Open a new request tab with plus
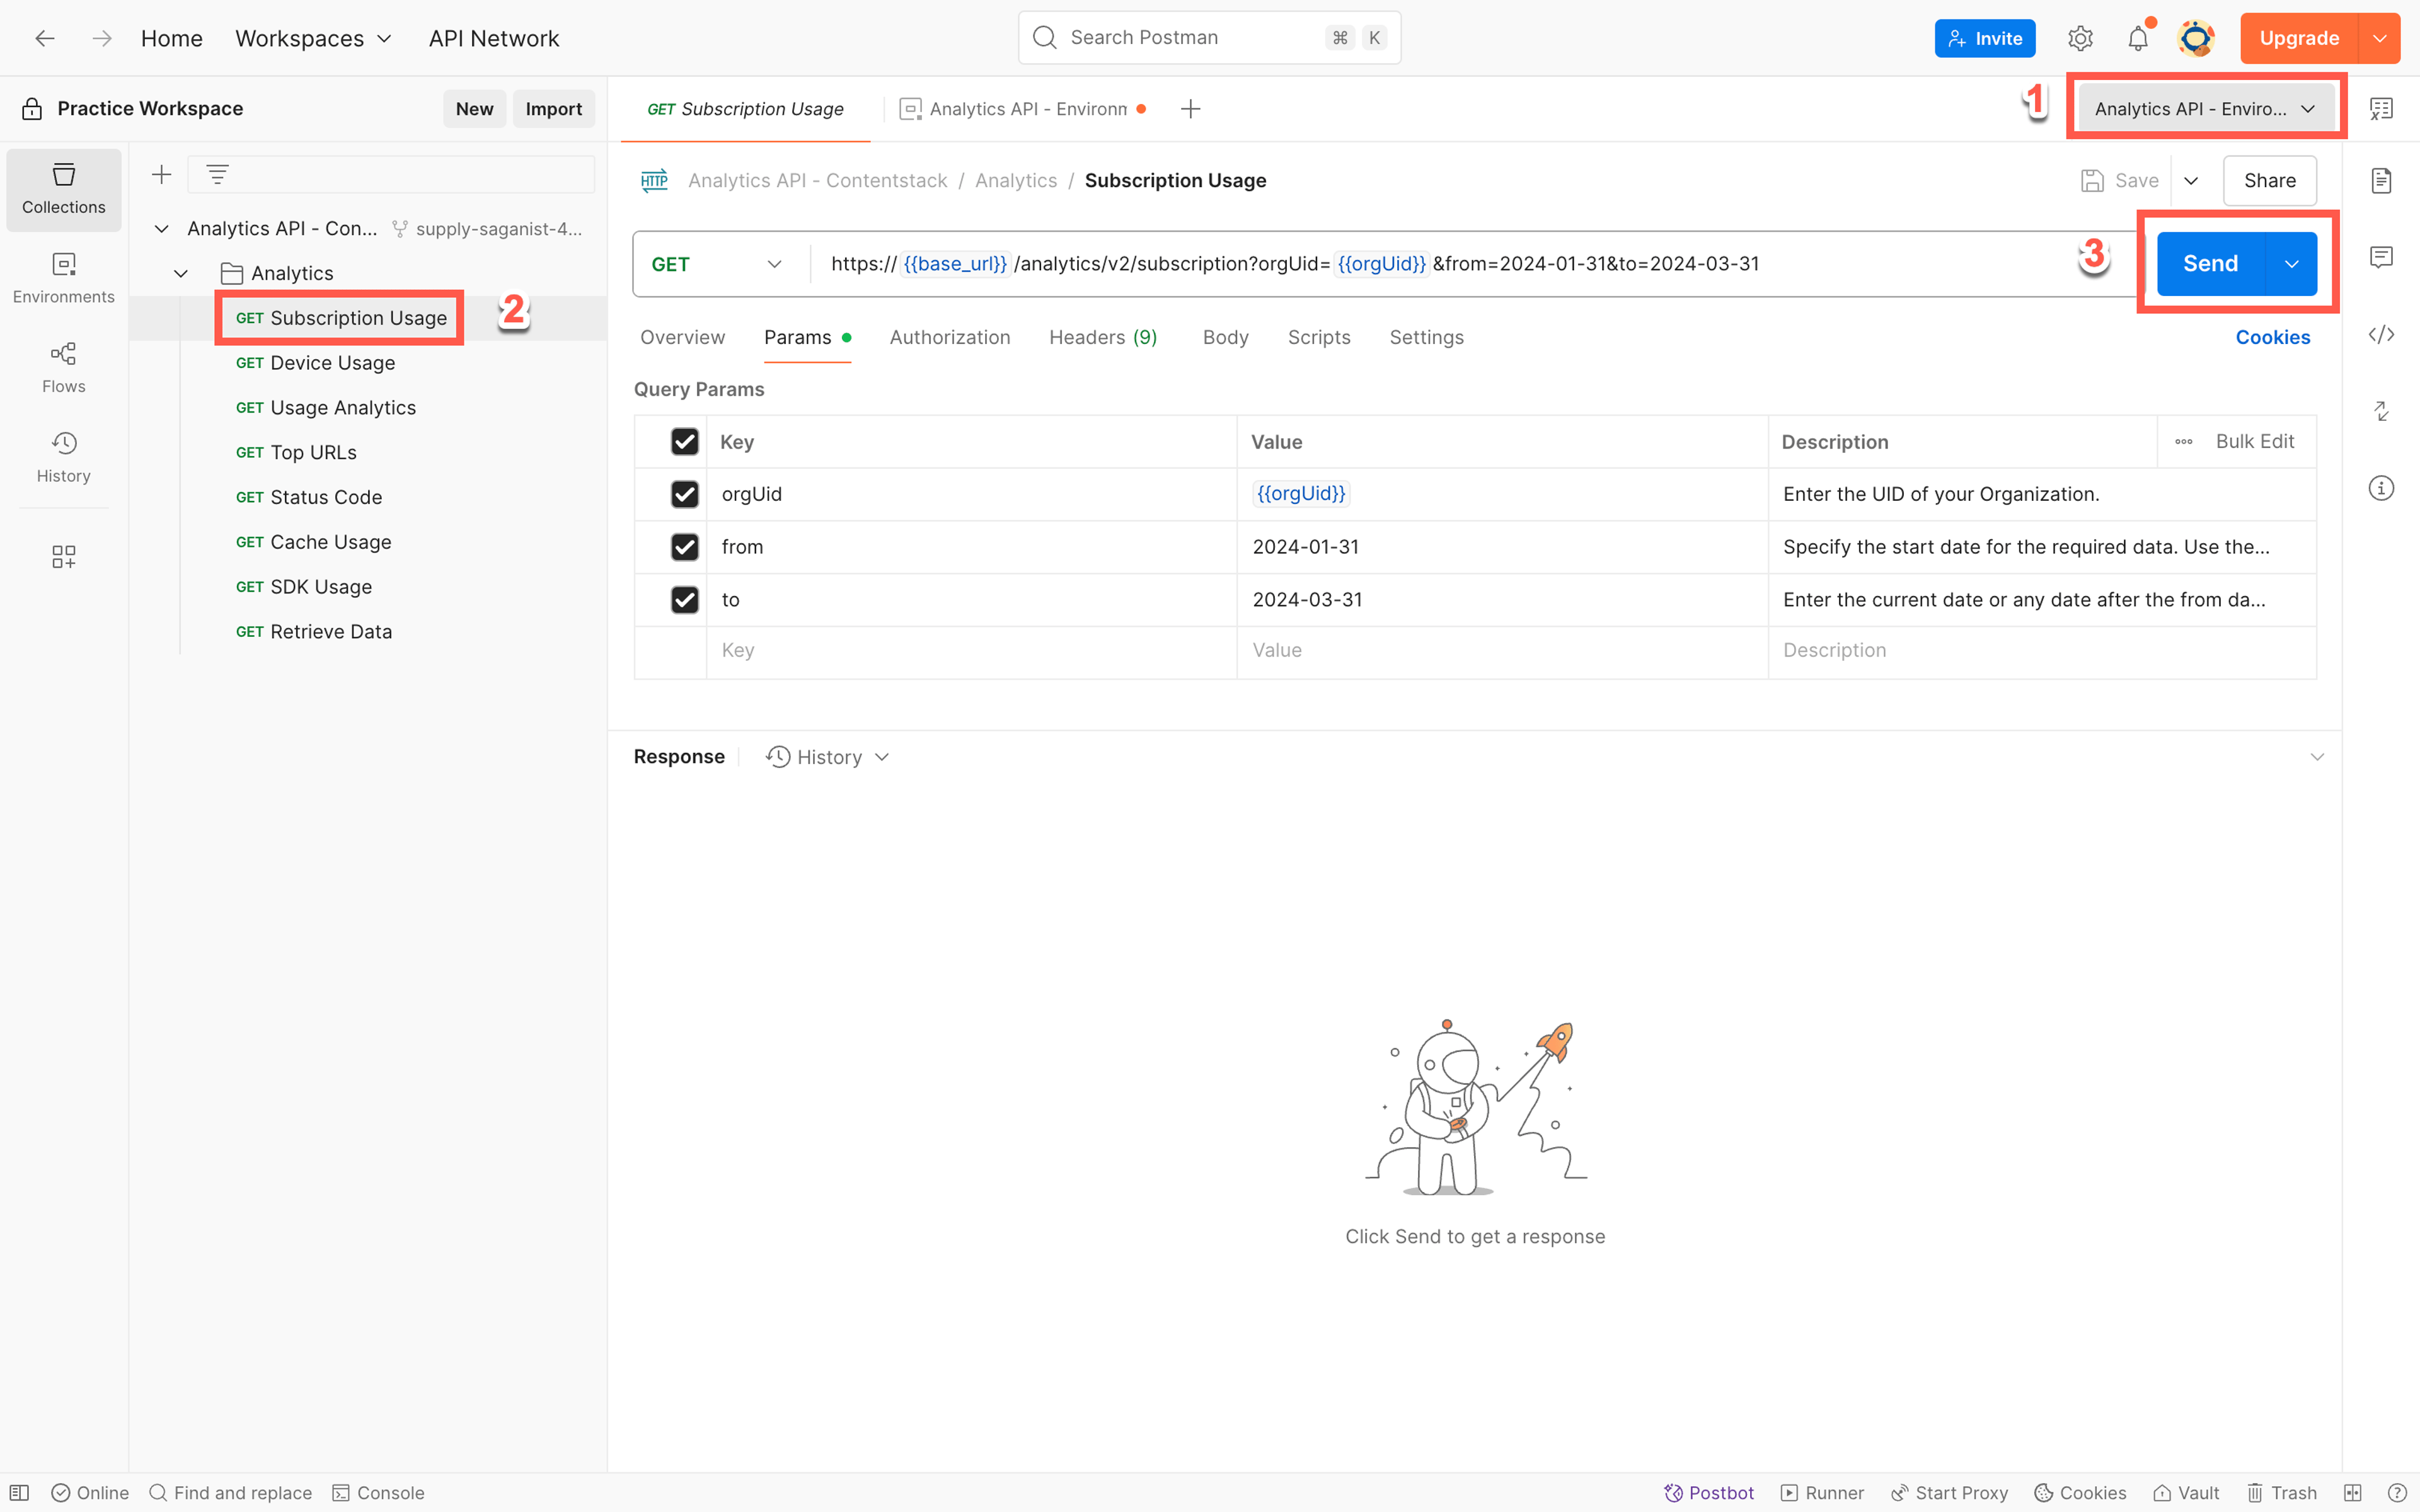 (x=1190, y=109)
